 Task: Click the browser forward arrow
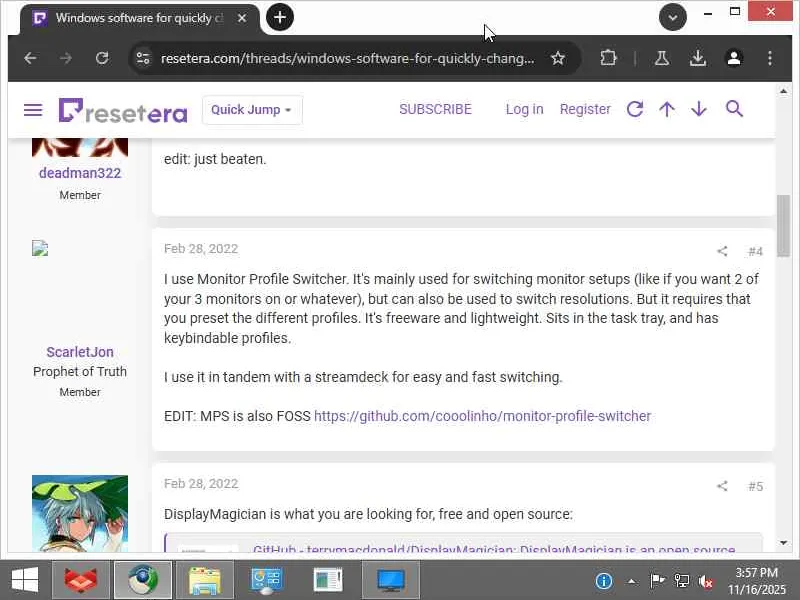point(66,58)
